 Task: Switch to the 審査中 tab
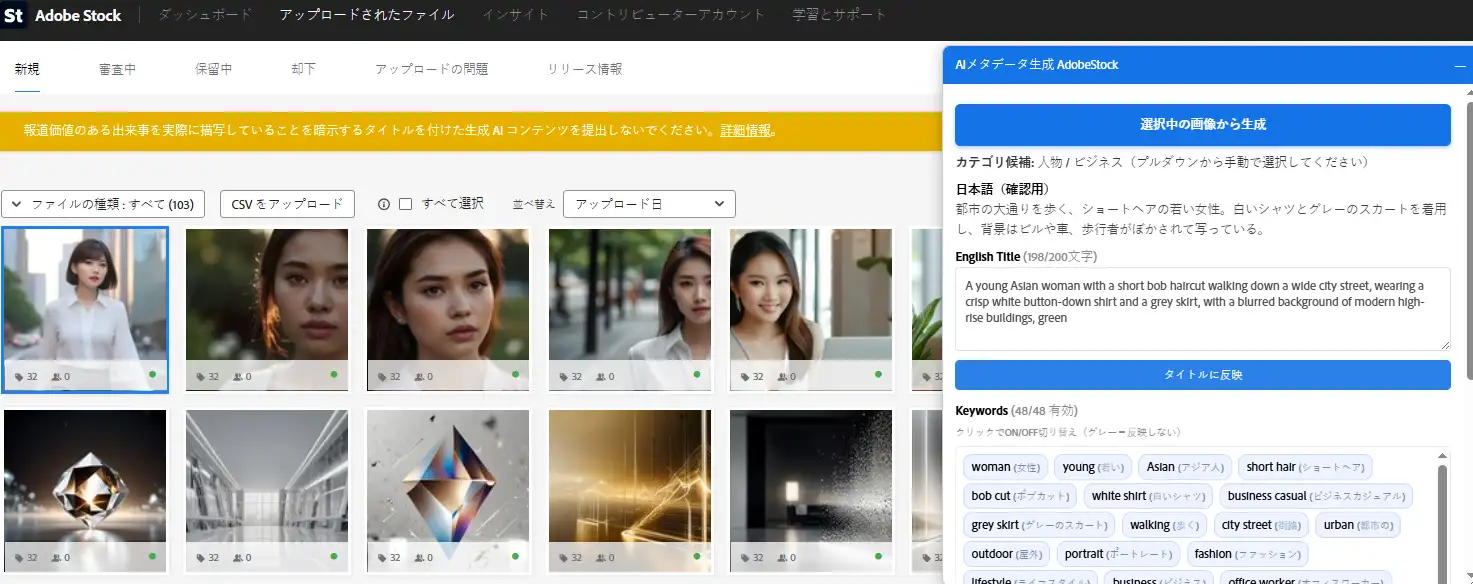coord(117,69)
